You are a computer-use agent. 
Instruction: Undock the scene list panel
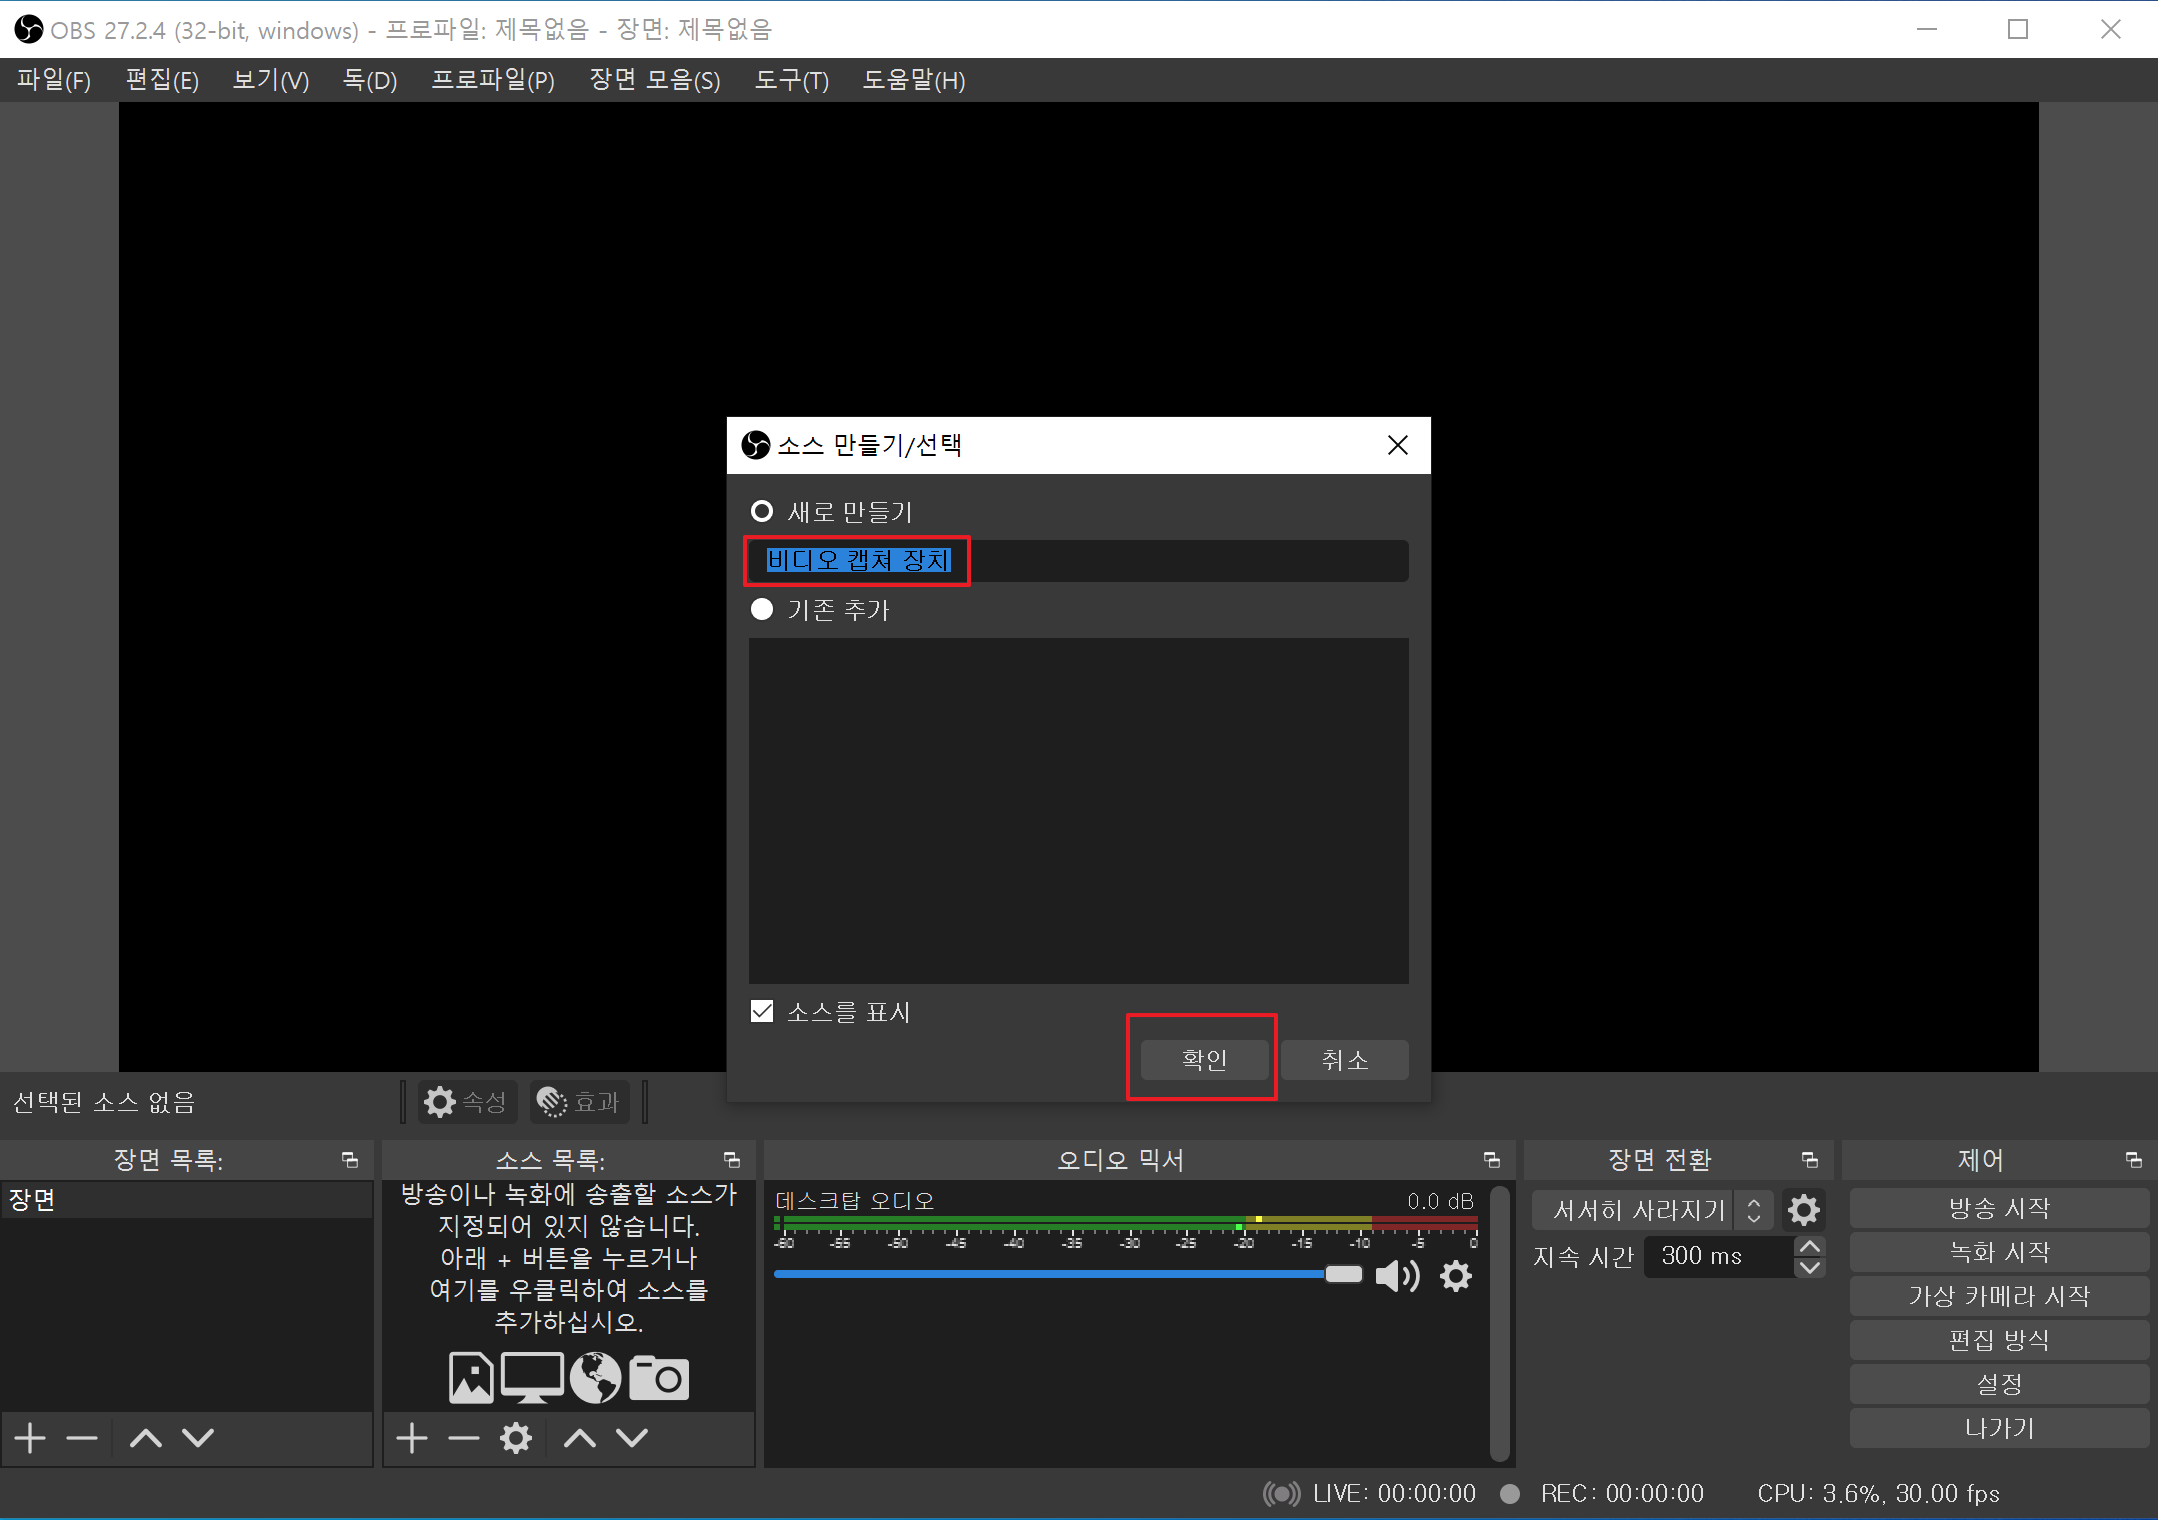pos(350,1160)
